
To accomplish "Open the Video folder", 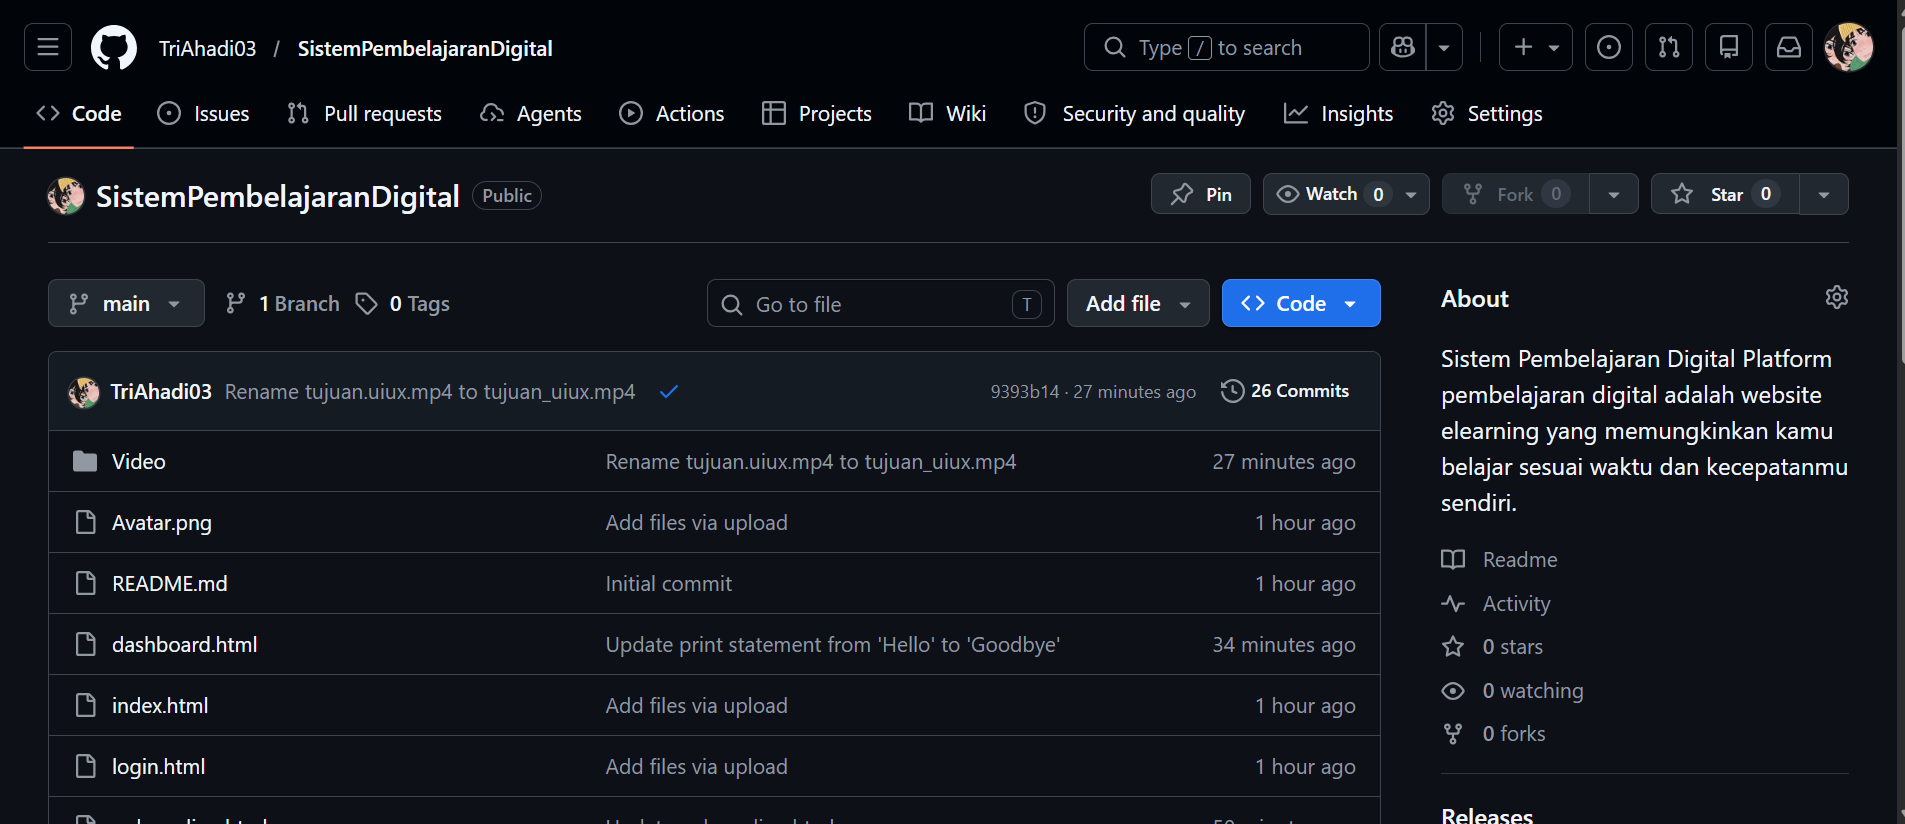I will click(x=139, y=461).
